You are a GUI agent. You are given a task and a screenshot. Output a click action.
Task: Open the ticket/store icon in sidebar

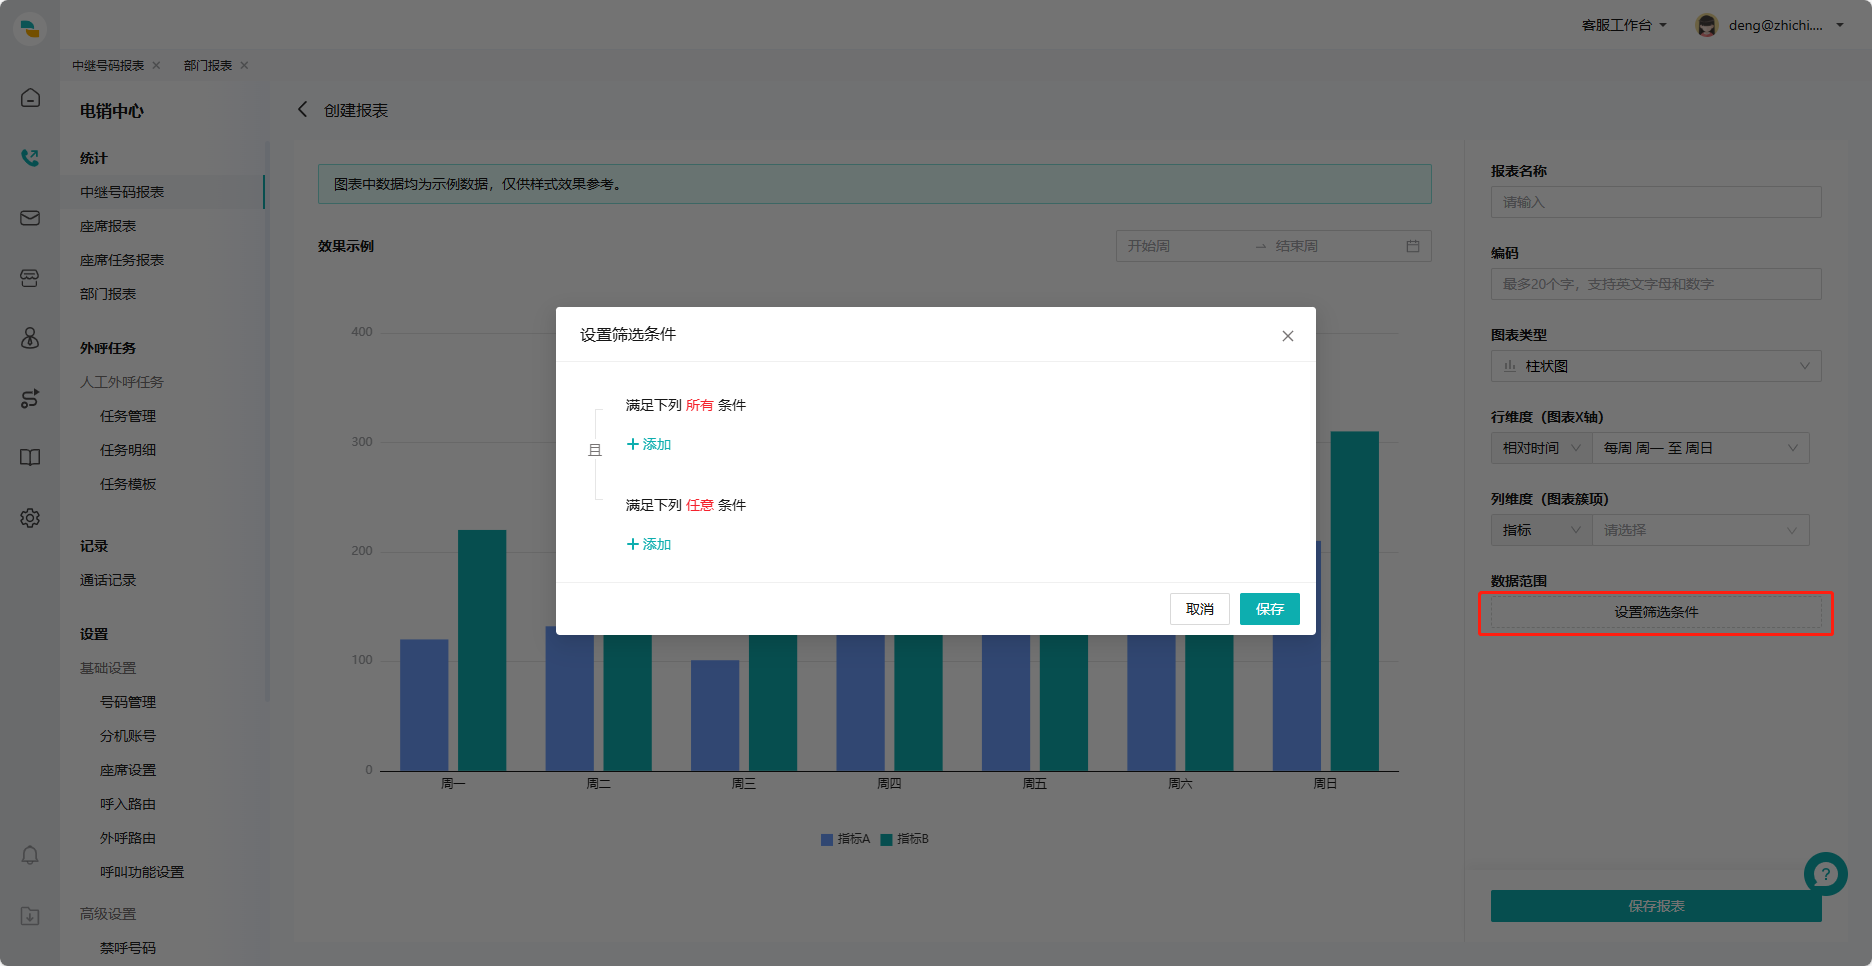pyautogui.click(x=30, y=278)
